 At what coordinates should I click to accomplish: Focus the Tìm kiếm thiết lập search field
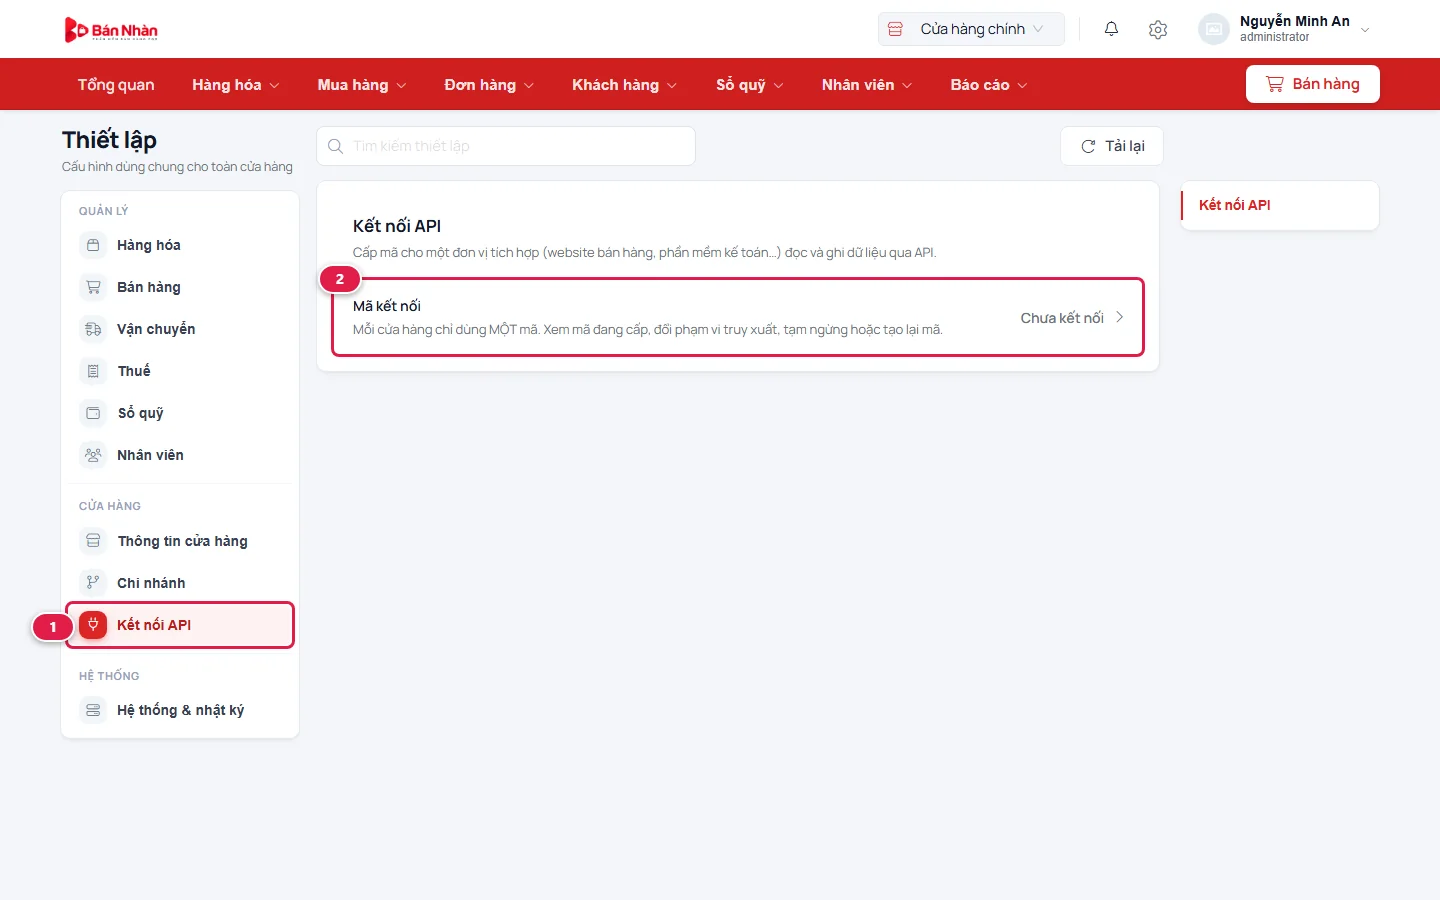506,146
